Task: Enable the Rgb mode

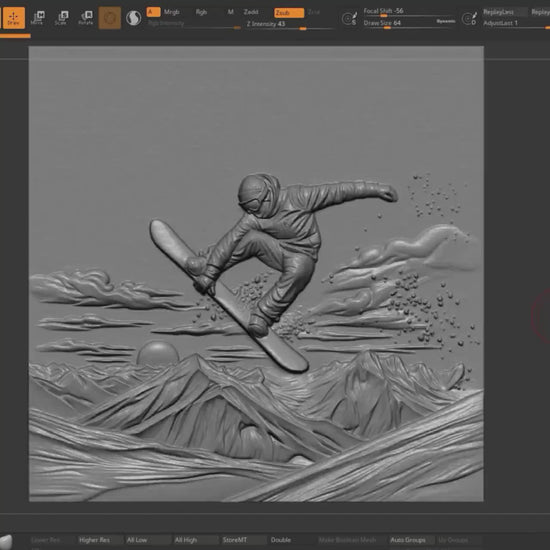Action: click(201, 12)
